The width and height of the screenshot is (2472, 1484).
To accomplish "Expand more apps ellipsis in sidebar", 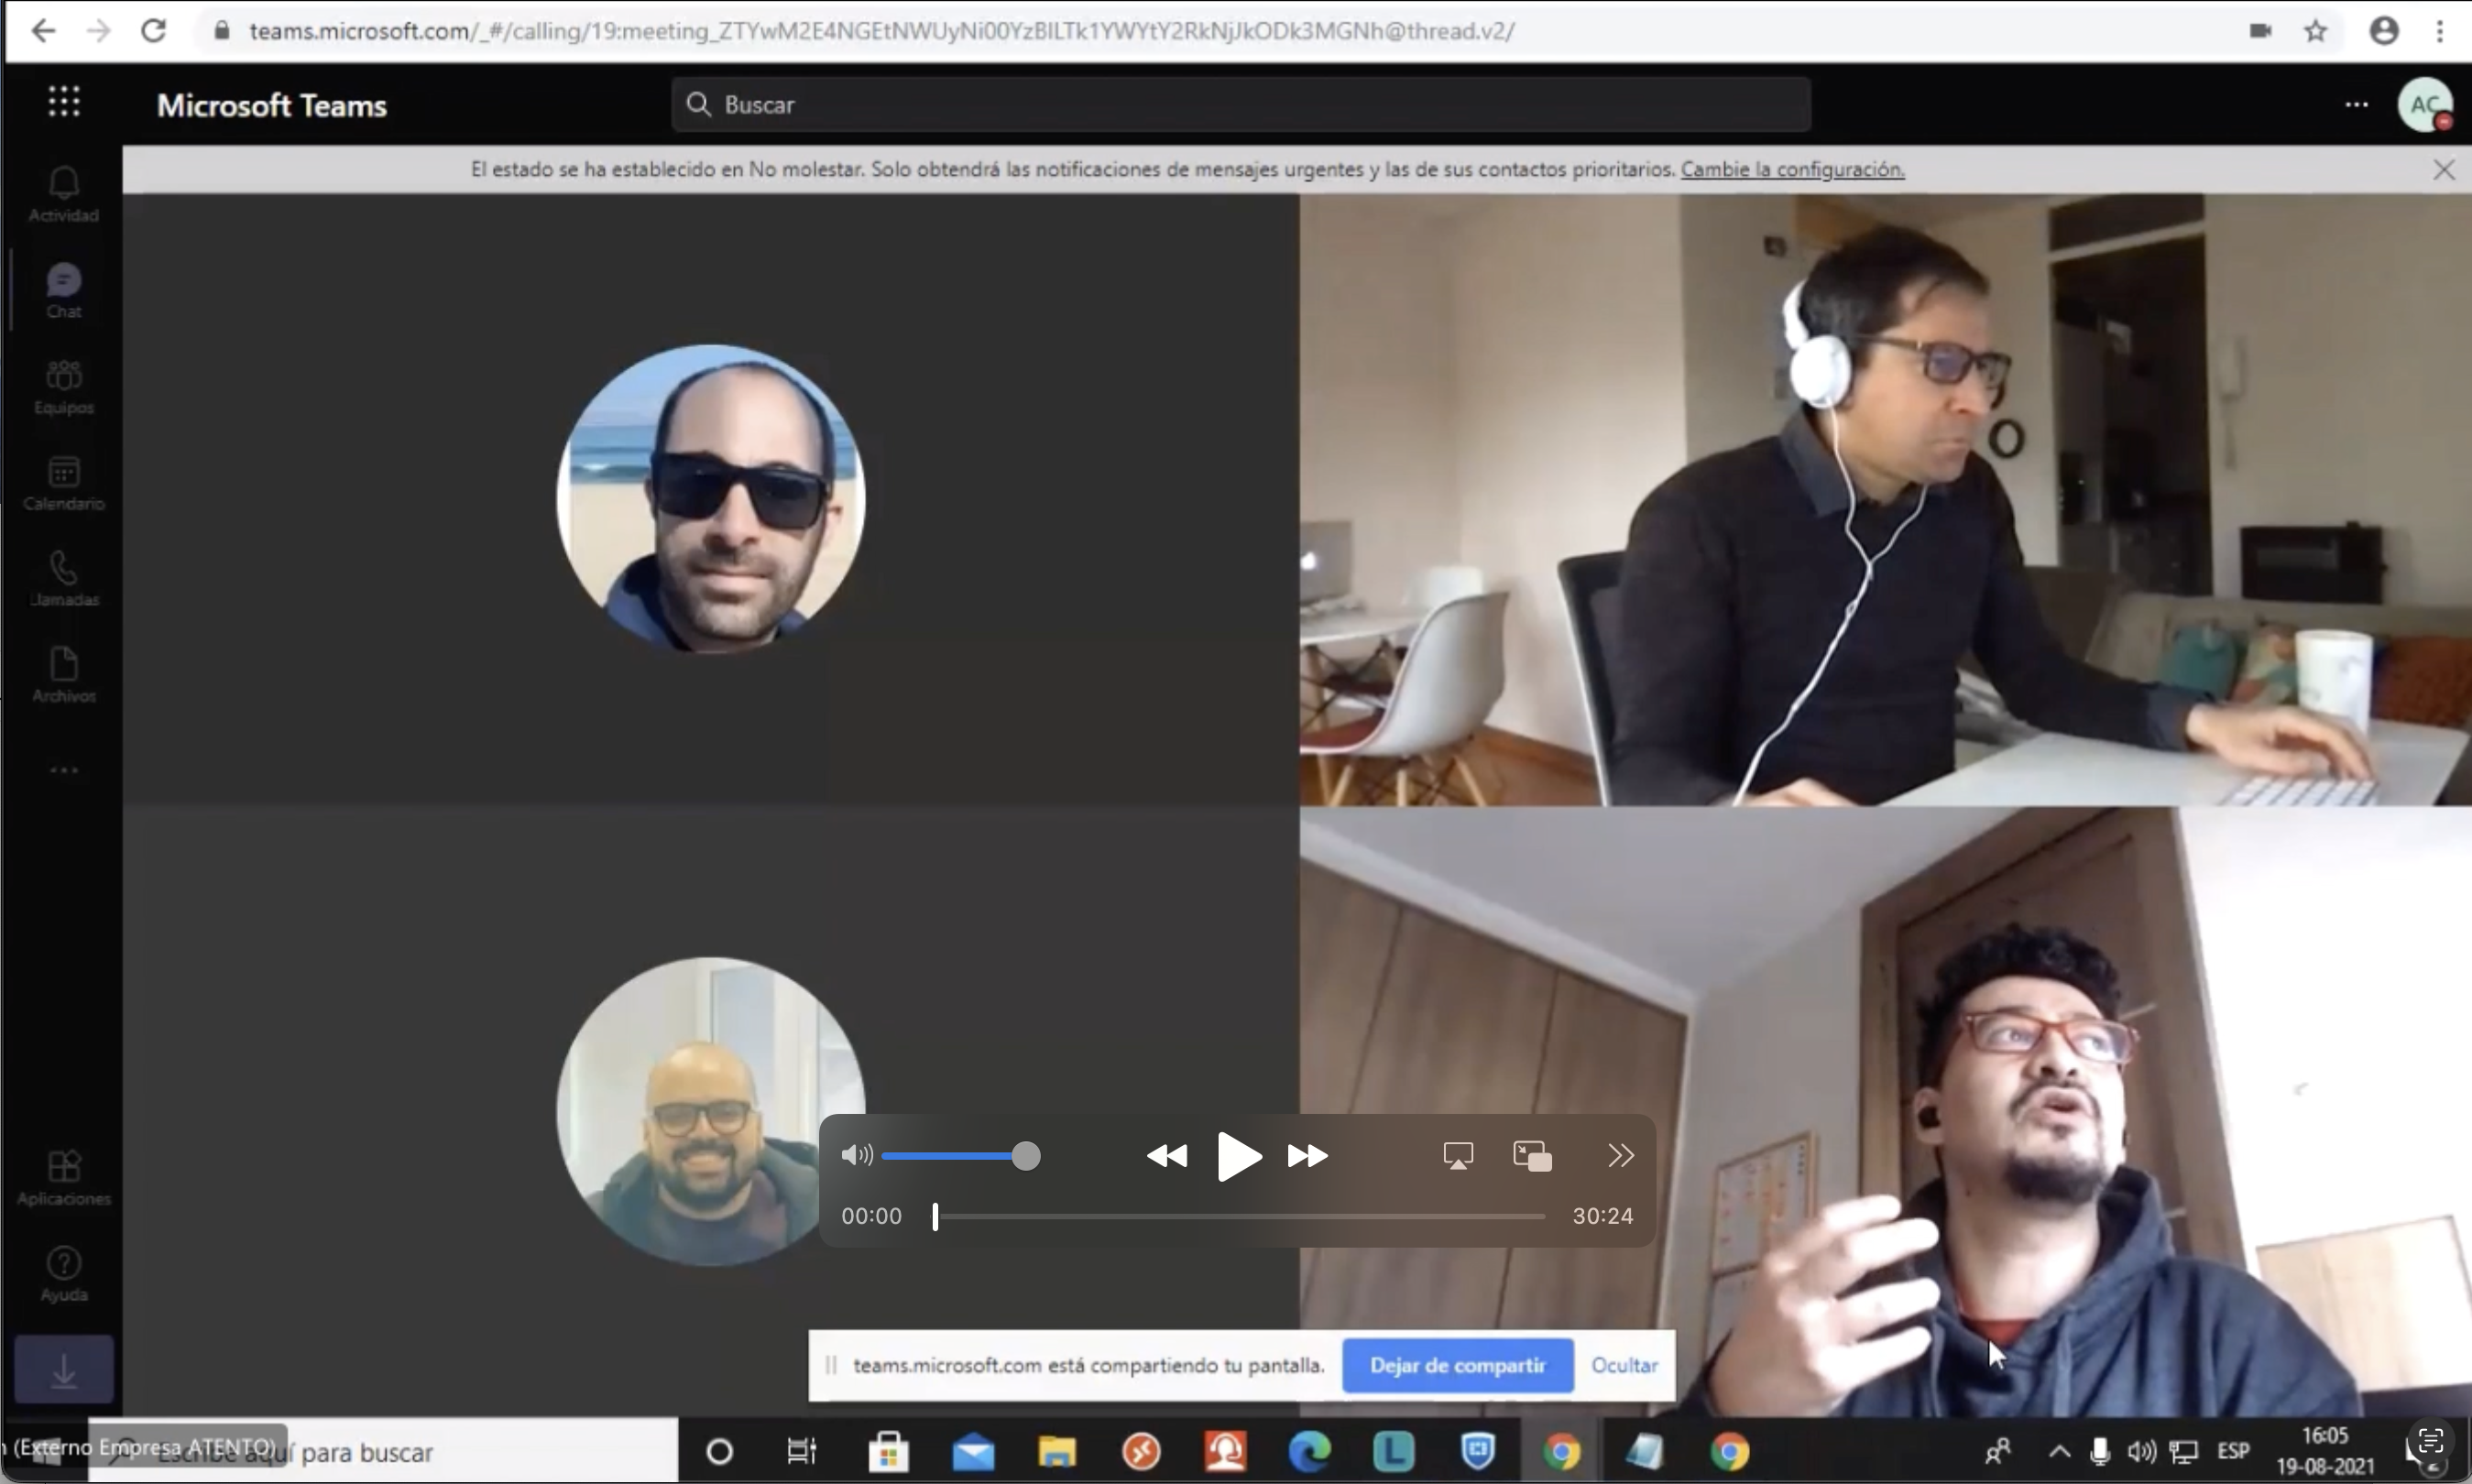I will pos(63,770).
